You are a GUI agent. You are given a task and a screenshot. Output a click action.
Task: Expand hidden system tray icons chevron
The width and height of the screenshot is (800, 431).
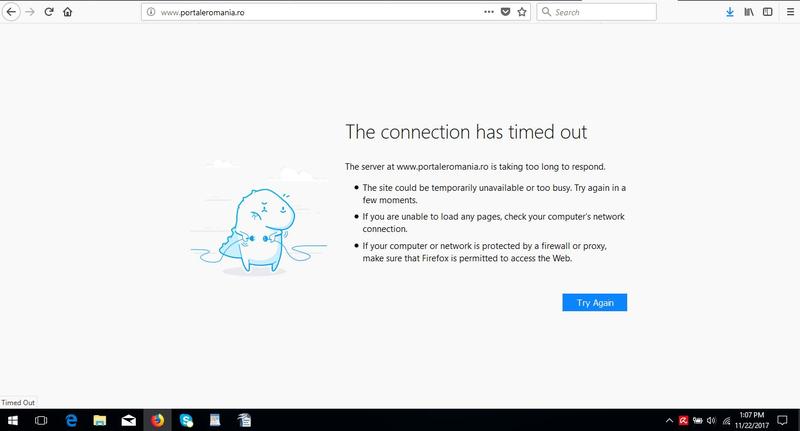coord(668,420)
